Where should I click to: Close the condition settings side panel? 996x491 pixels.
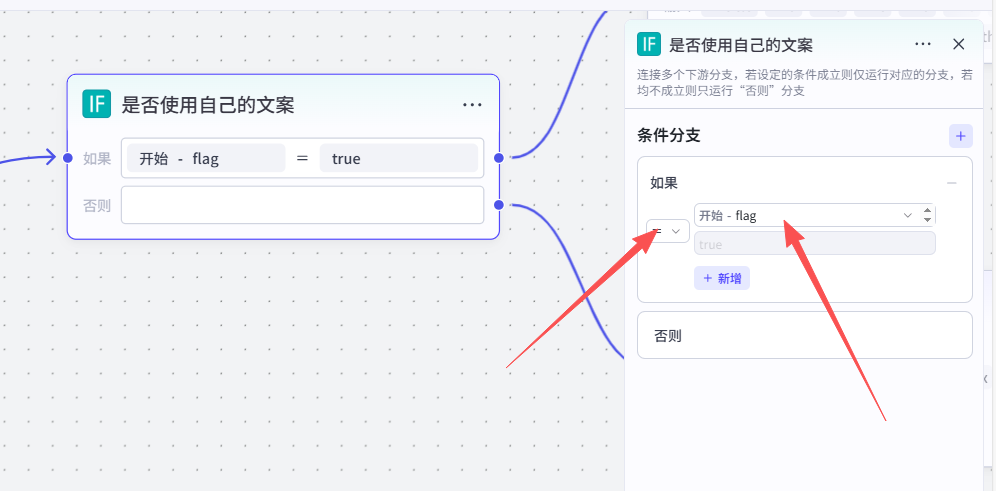[x=958, y=45]
